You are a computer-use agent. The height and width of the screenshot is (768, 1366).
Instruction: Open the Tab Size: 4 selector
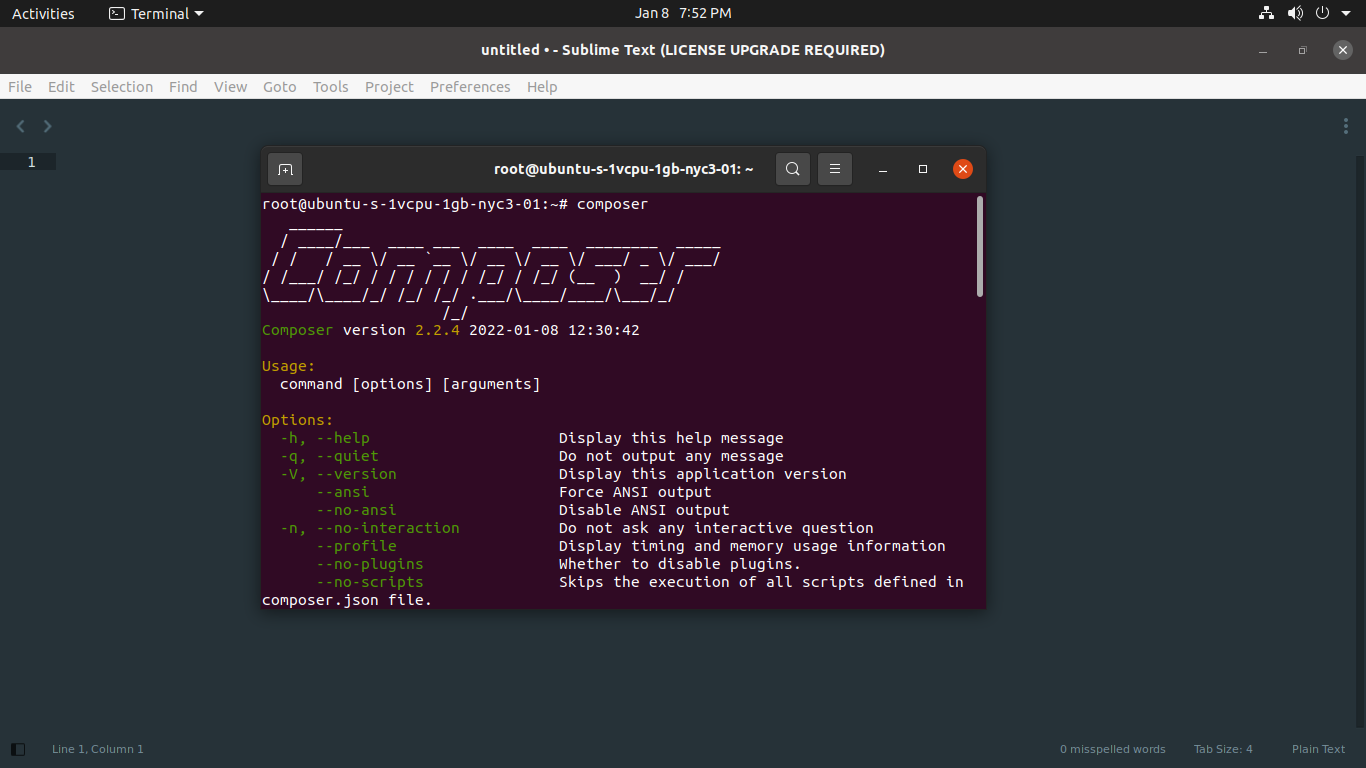[x=1223, y=748]
